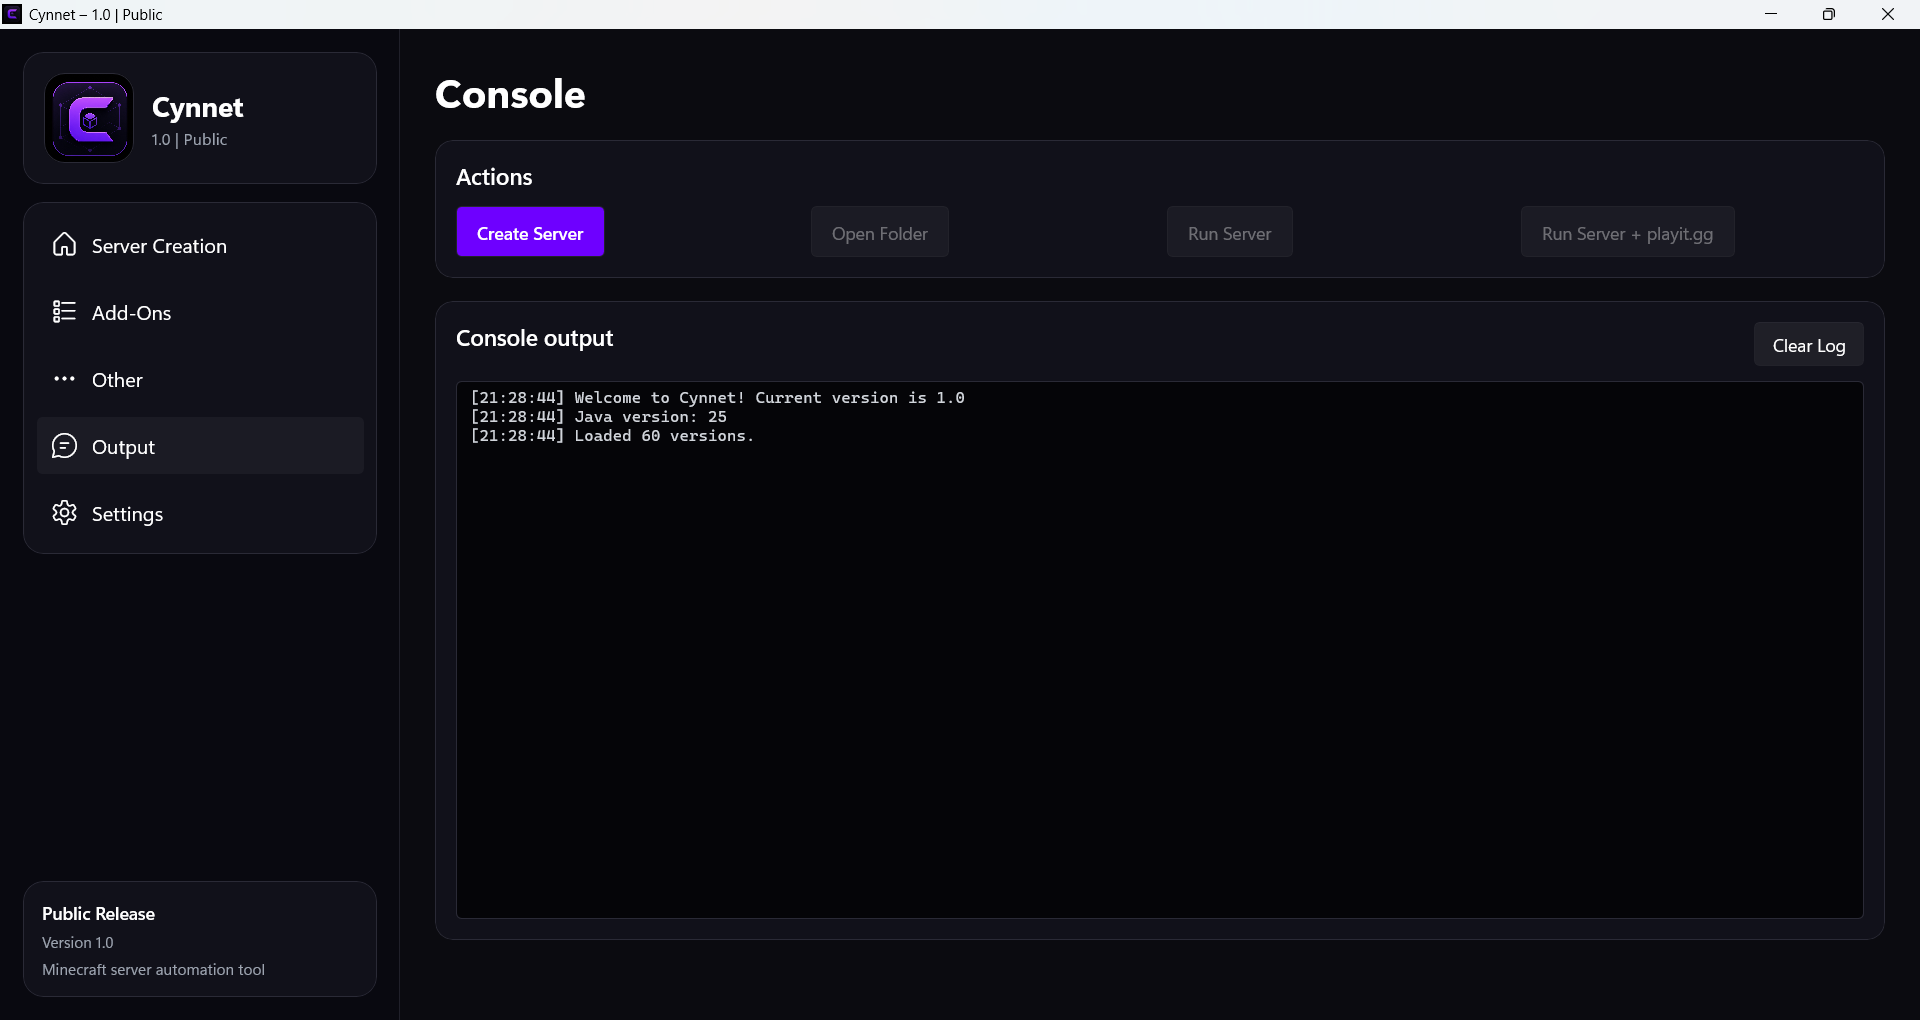The height and width of the screenshot is (1020, 1920).
Task: Click the 'Console output' heading
Action: (534, 338)
